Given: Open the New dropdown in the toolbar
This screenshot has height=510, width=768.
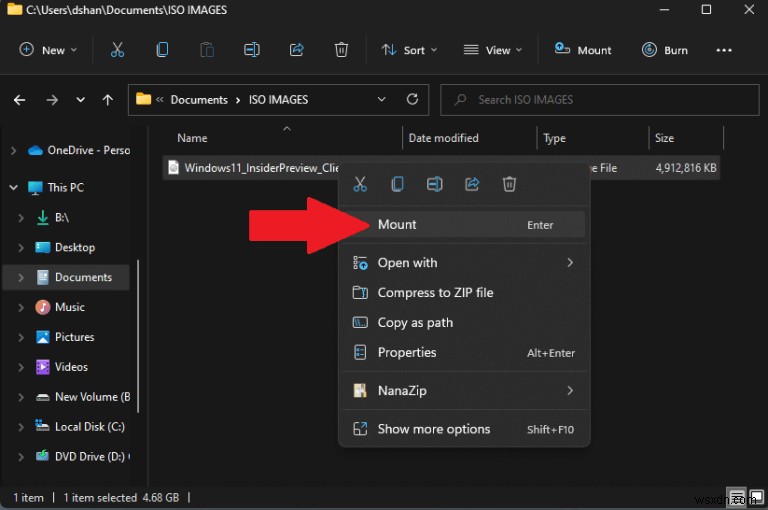Looking at the screenshot, I should tap(48, 50).
